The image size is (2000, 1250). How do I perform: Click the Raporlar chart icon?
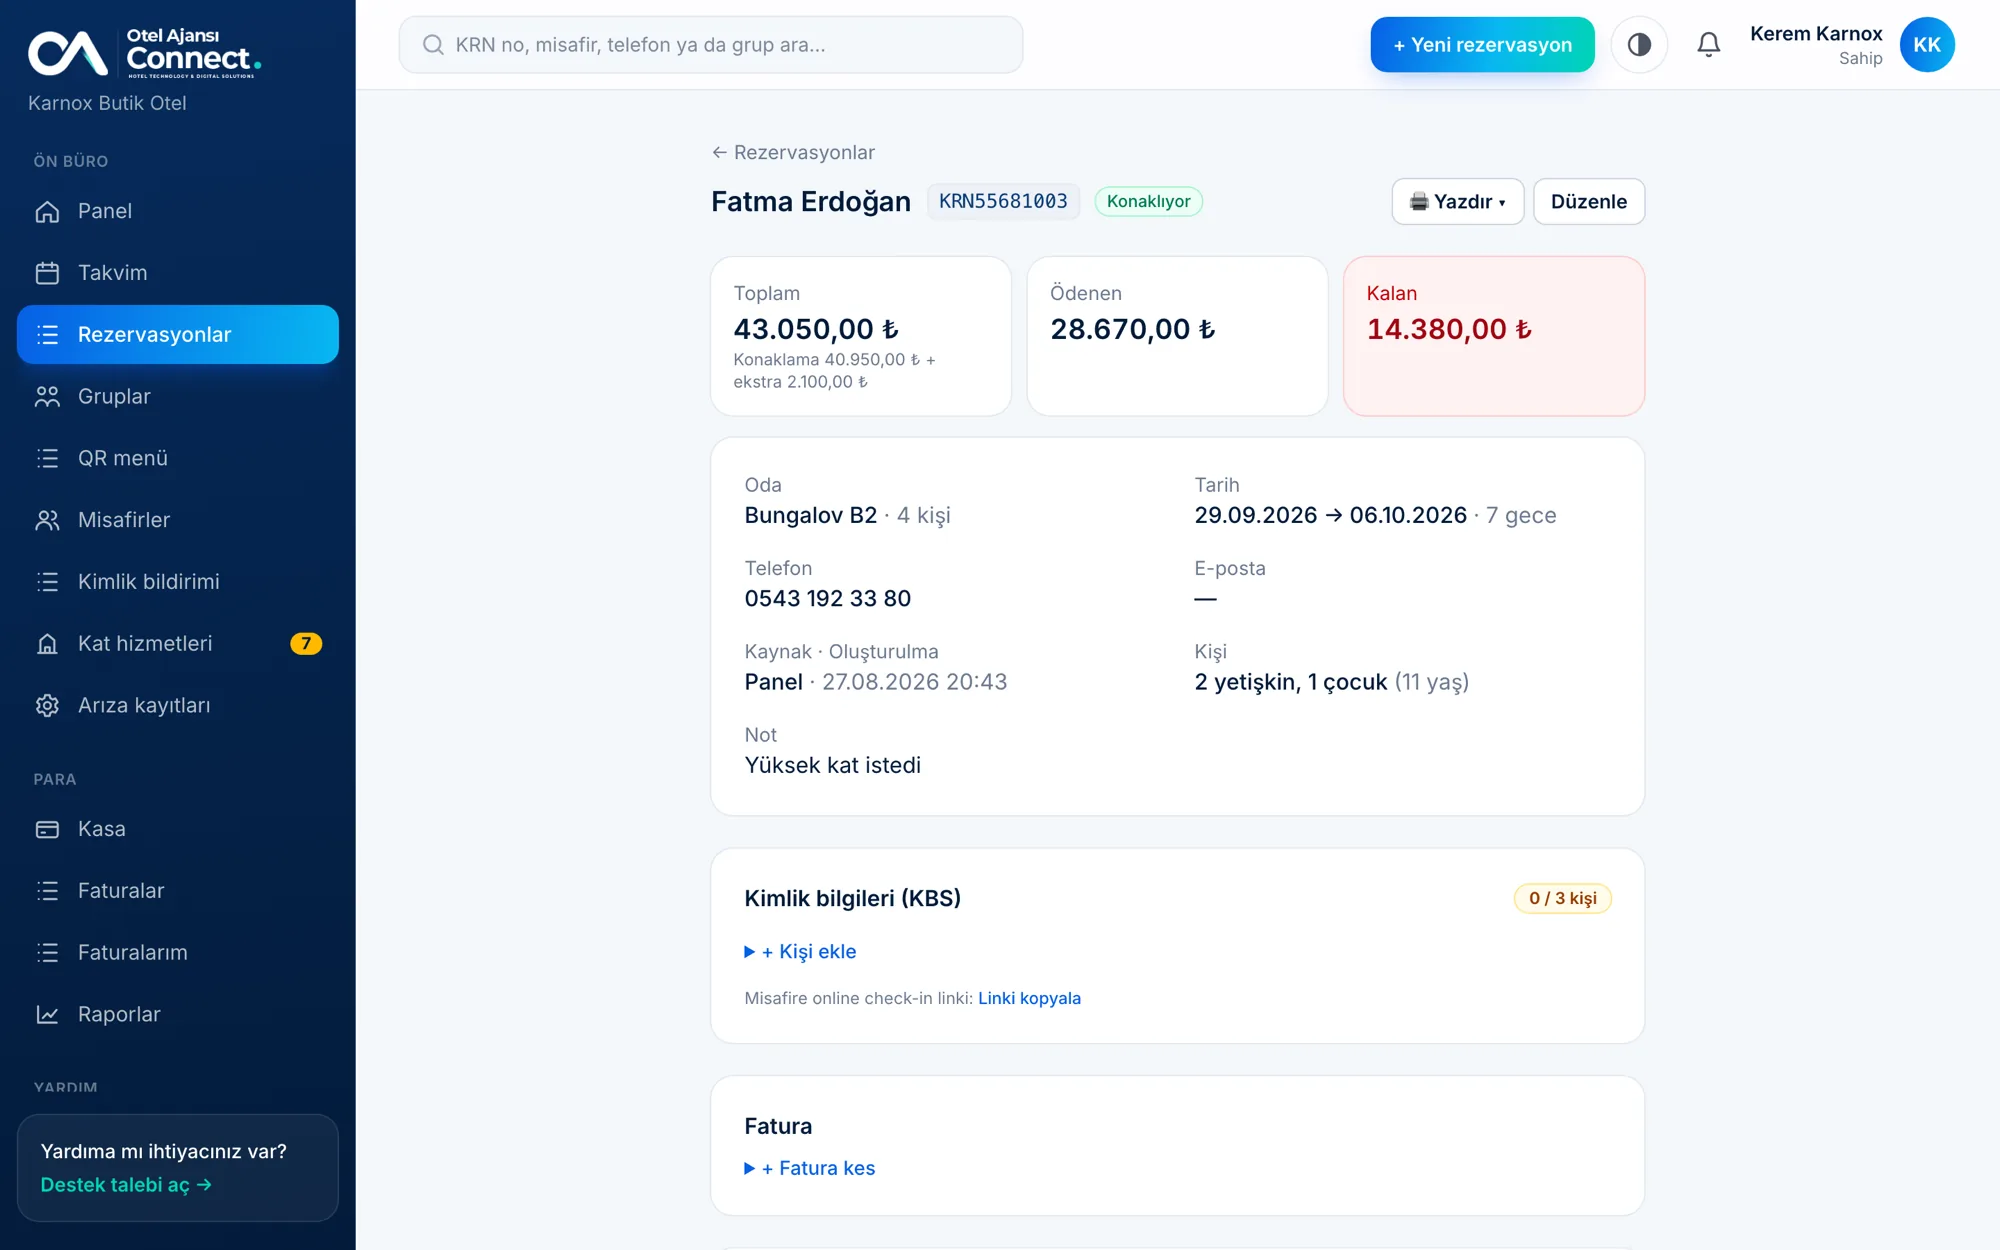(x=47, y=1014)
